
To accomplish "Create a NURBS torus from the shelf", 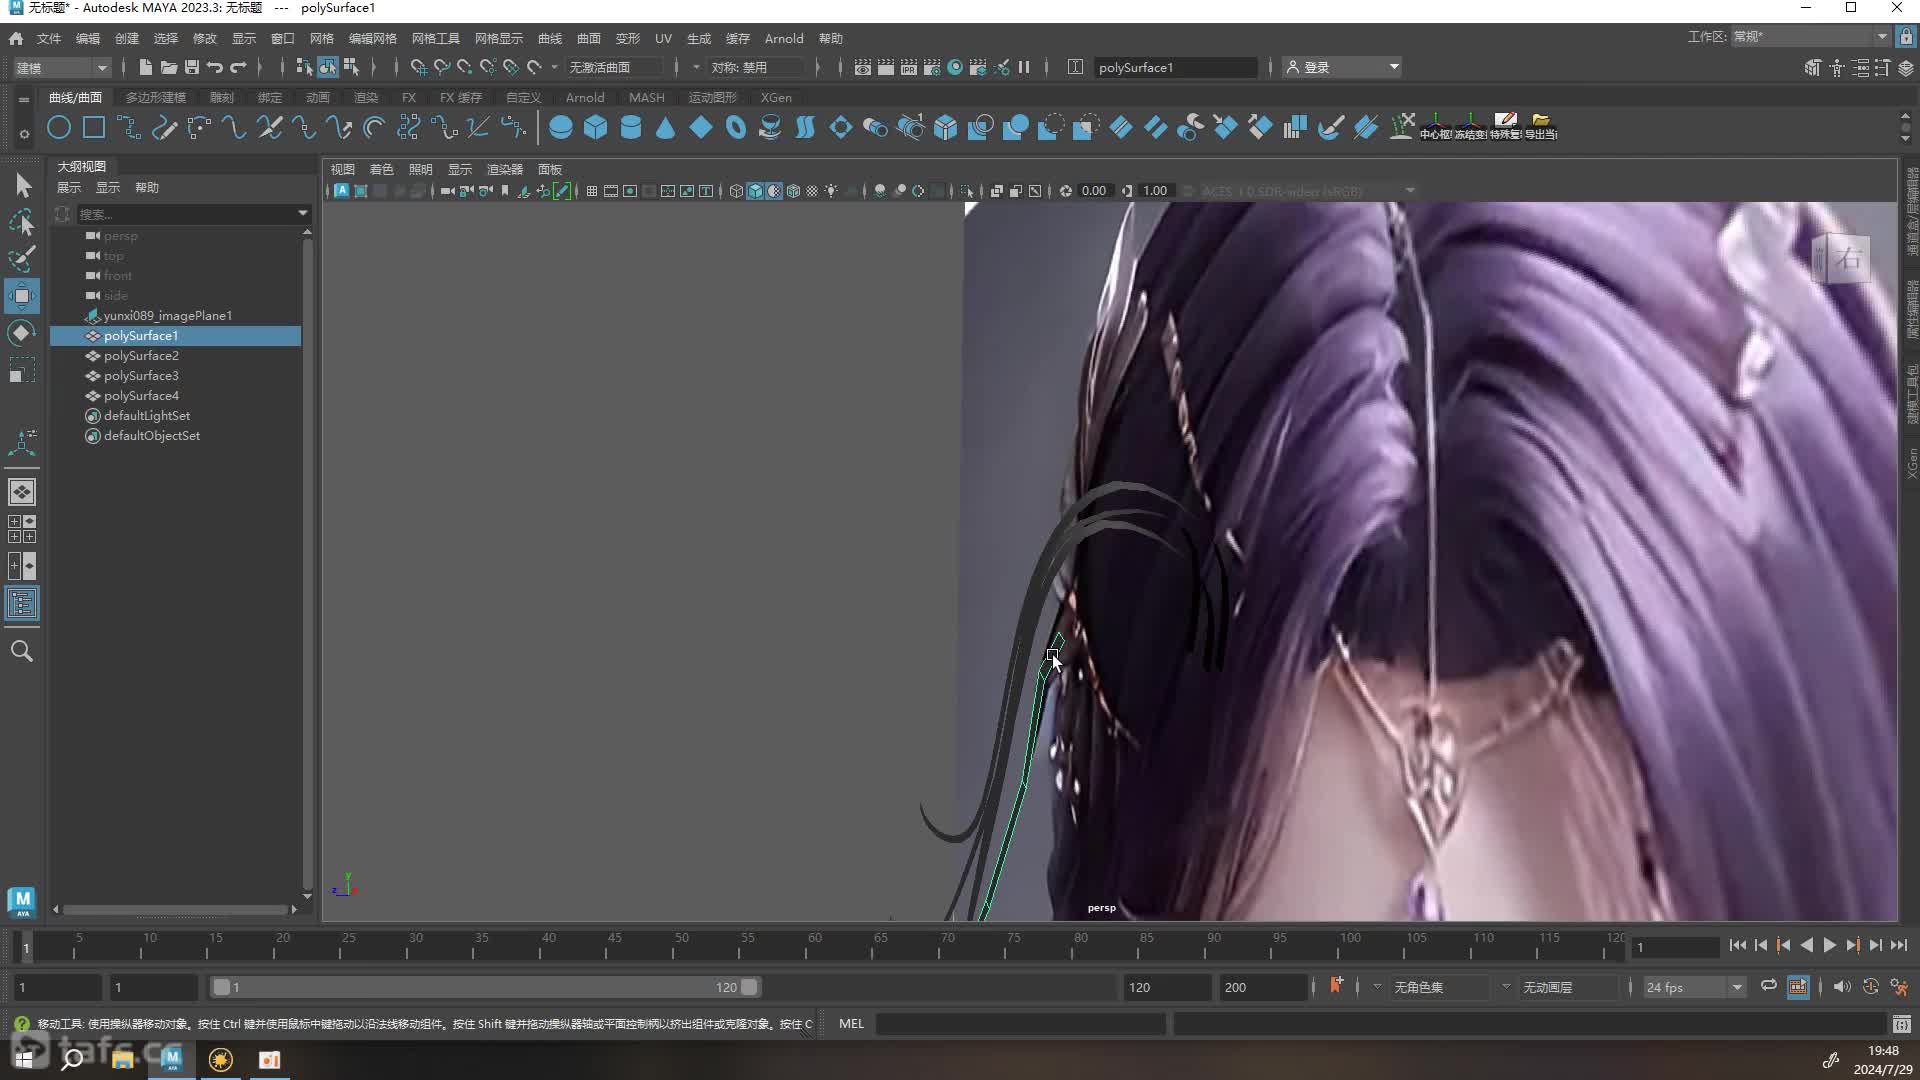I will tap(736, 128).
